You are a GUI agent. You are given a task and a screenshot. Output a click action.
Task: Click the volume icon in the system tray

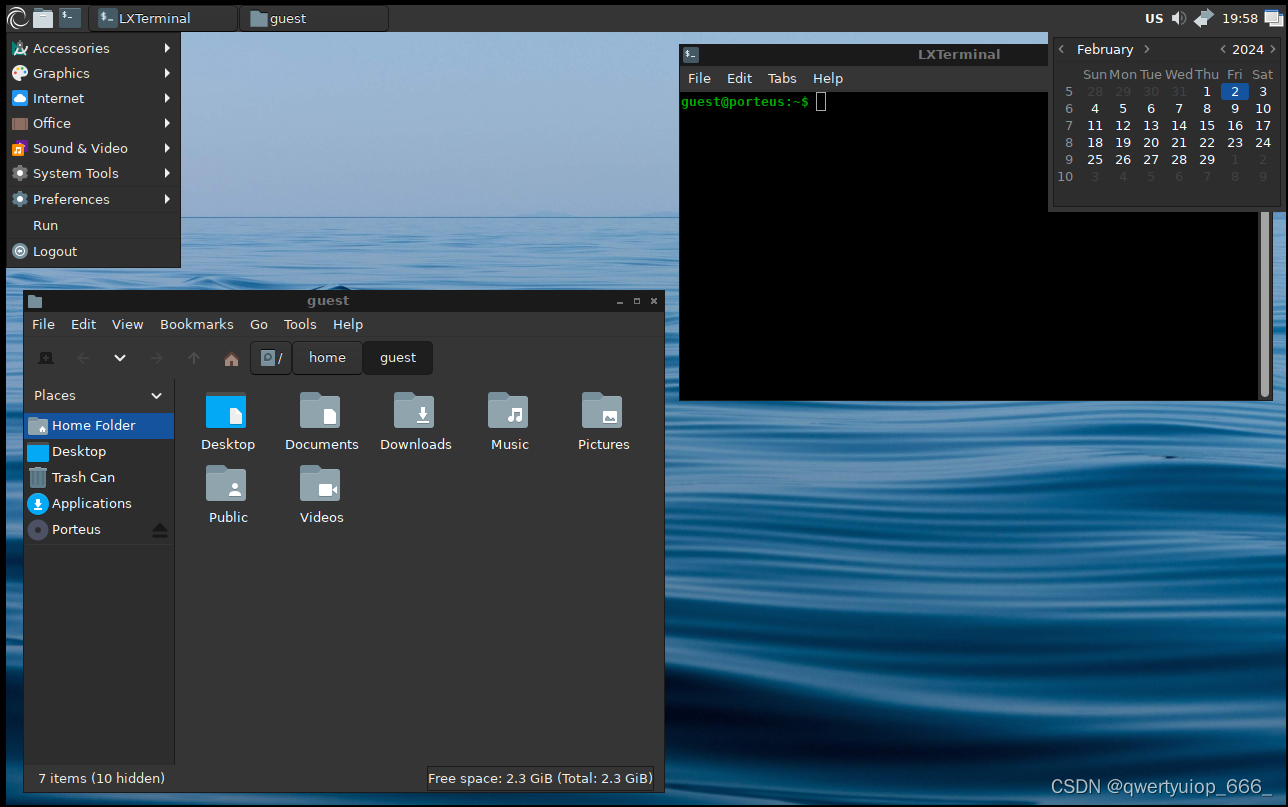pyautogui.click(x=1179, y=17)
